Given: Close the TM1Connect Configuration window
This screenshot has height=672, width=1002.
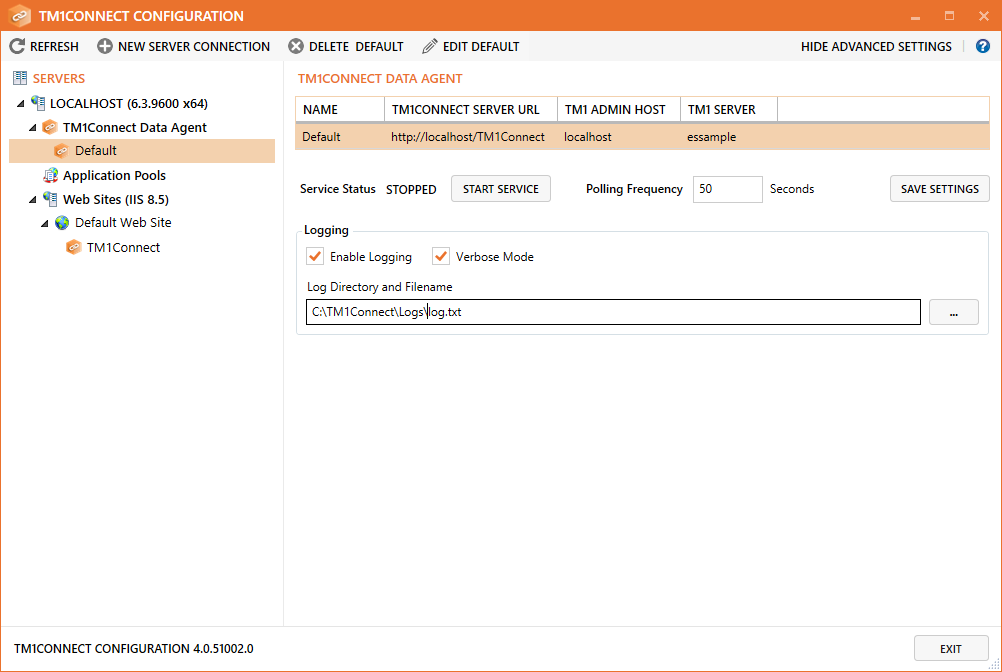Looking at the screenshot, I should [983, 16].
